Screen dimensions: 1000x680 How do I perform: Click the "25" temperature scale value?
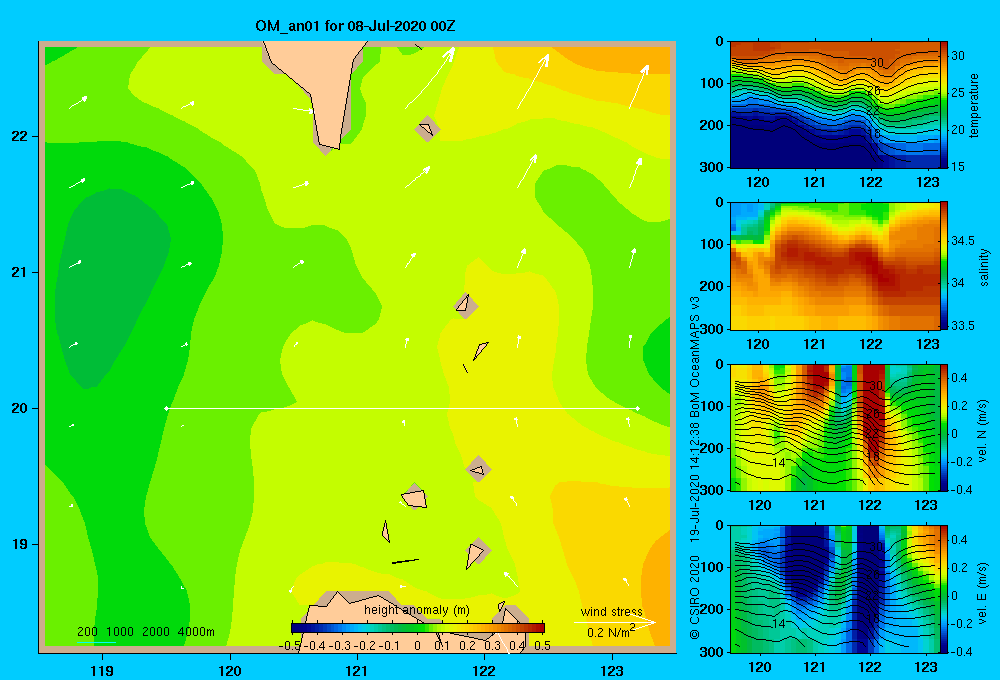(x=958, y=92)
